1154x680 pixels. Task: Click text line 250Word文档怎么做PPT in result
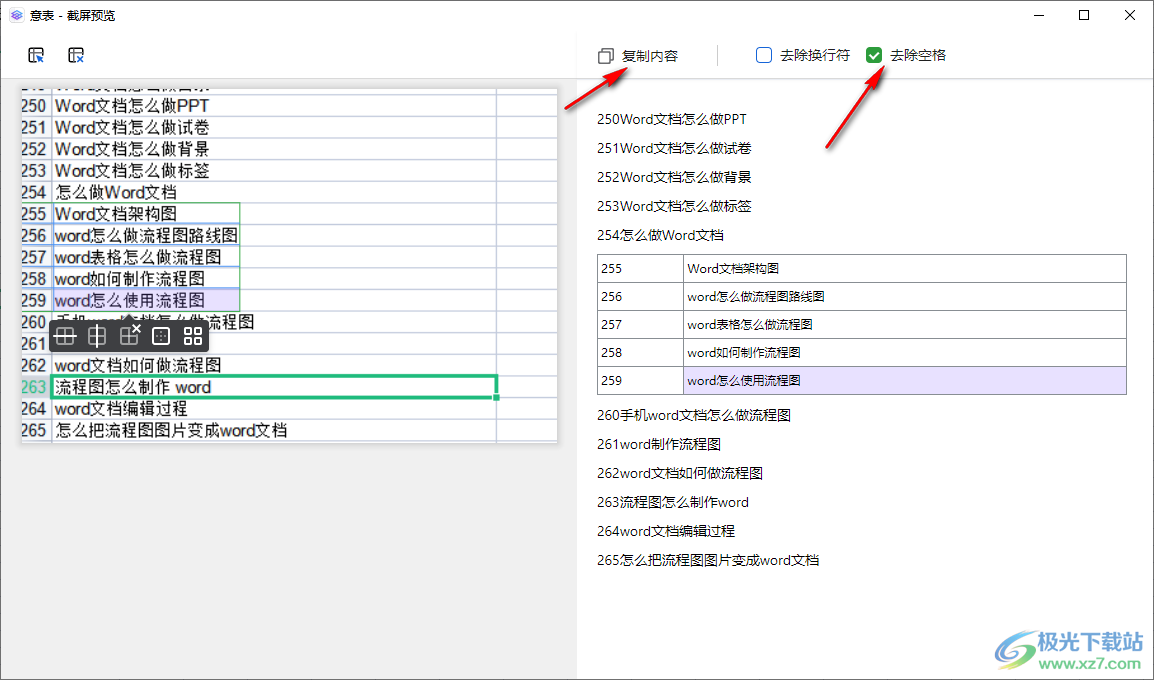click(672, 119)
